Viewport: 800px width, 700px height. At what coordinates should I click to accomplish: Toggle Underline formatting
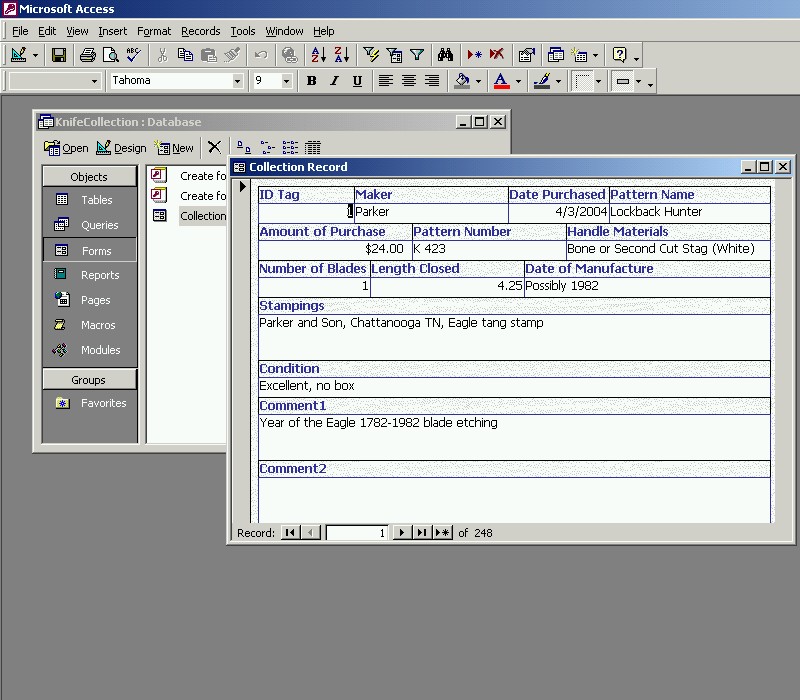pyautogui.click(x=357, y=81)
